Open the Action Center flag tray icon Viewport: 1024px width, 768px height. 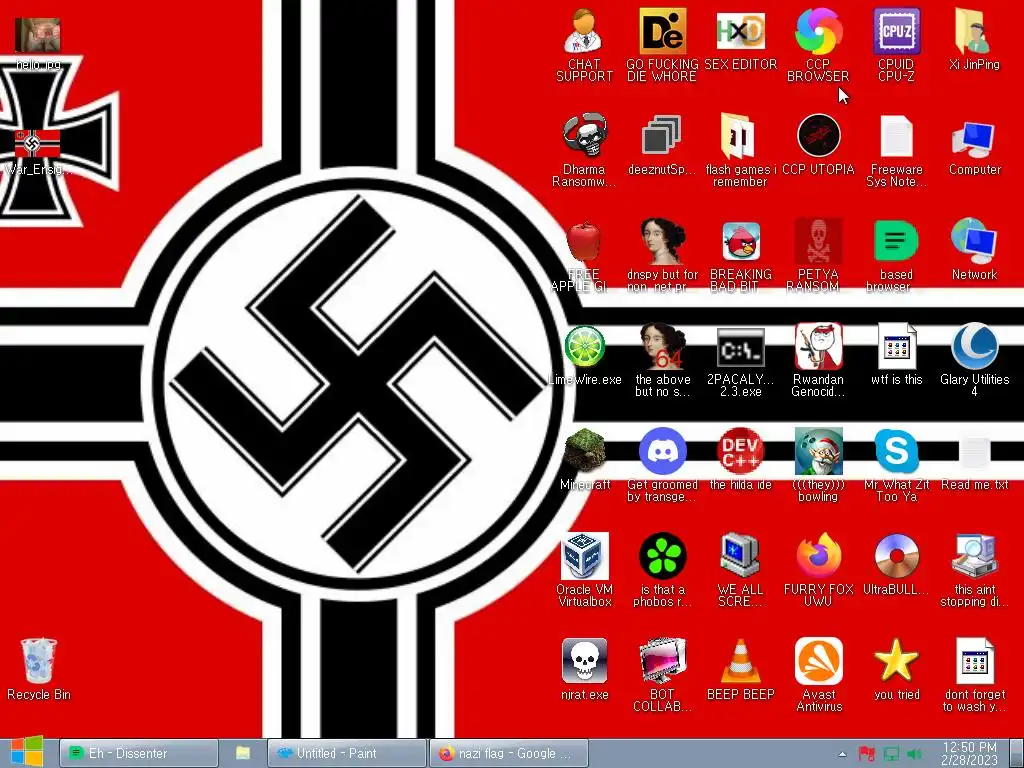[867, 754]
